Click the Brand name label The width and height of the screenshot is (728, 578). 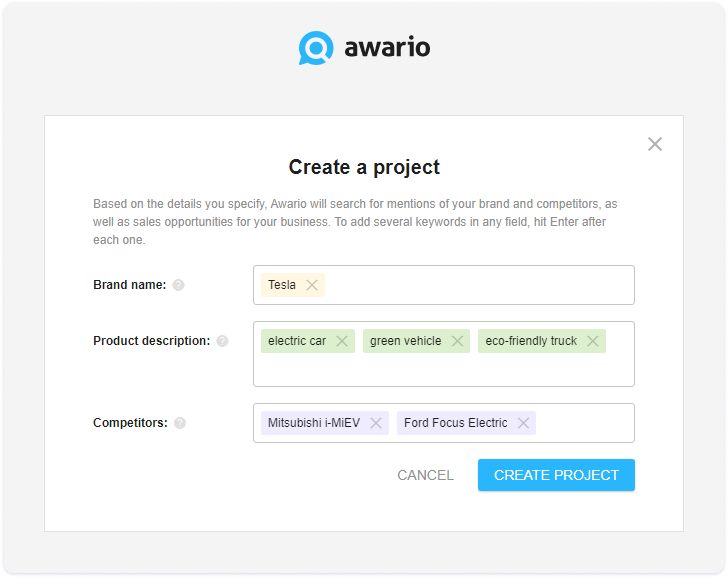click(130, 285)
